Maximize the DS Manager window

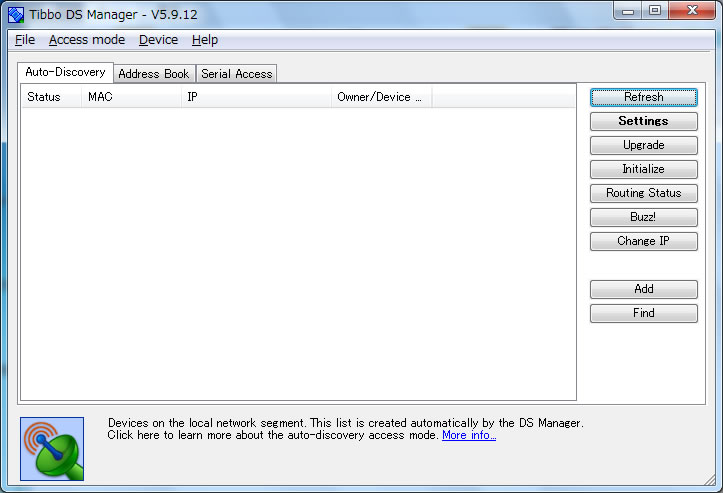tap(655, 11)
